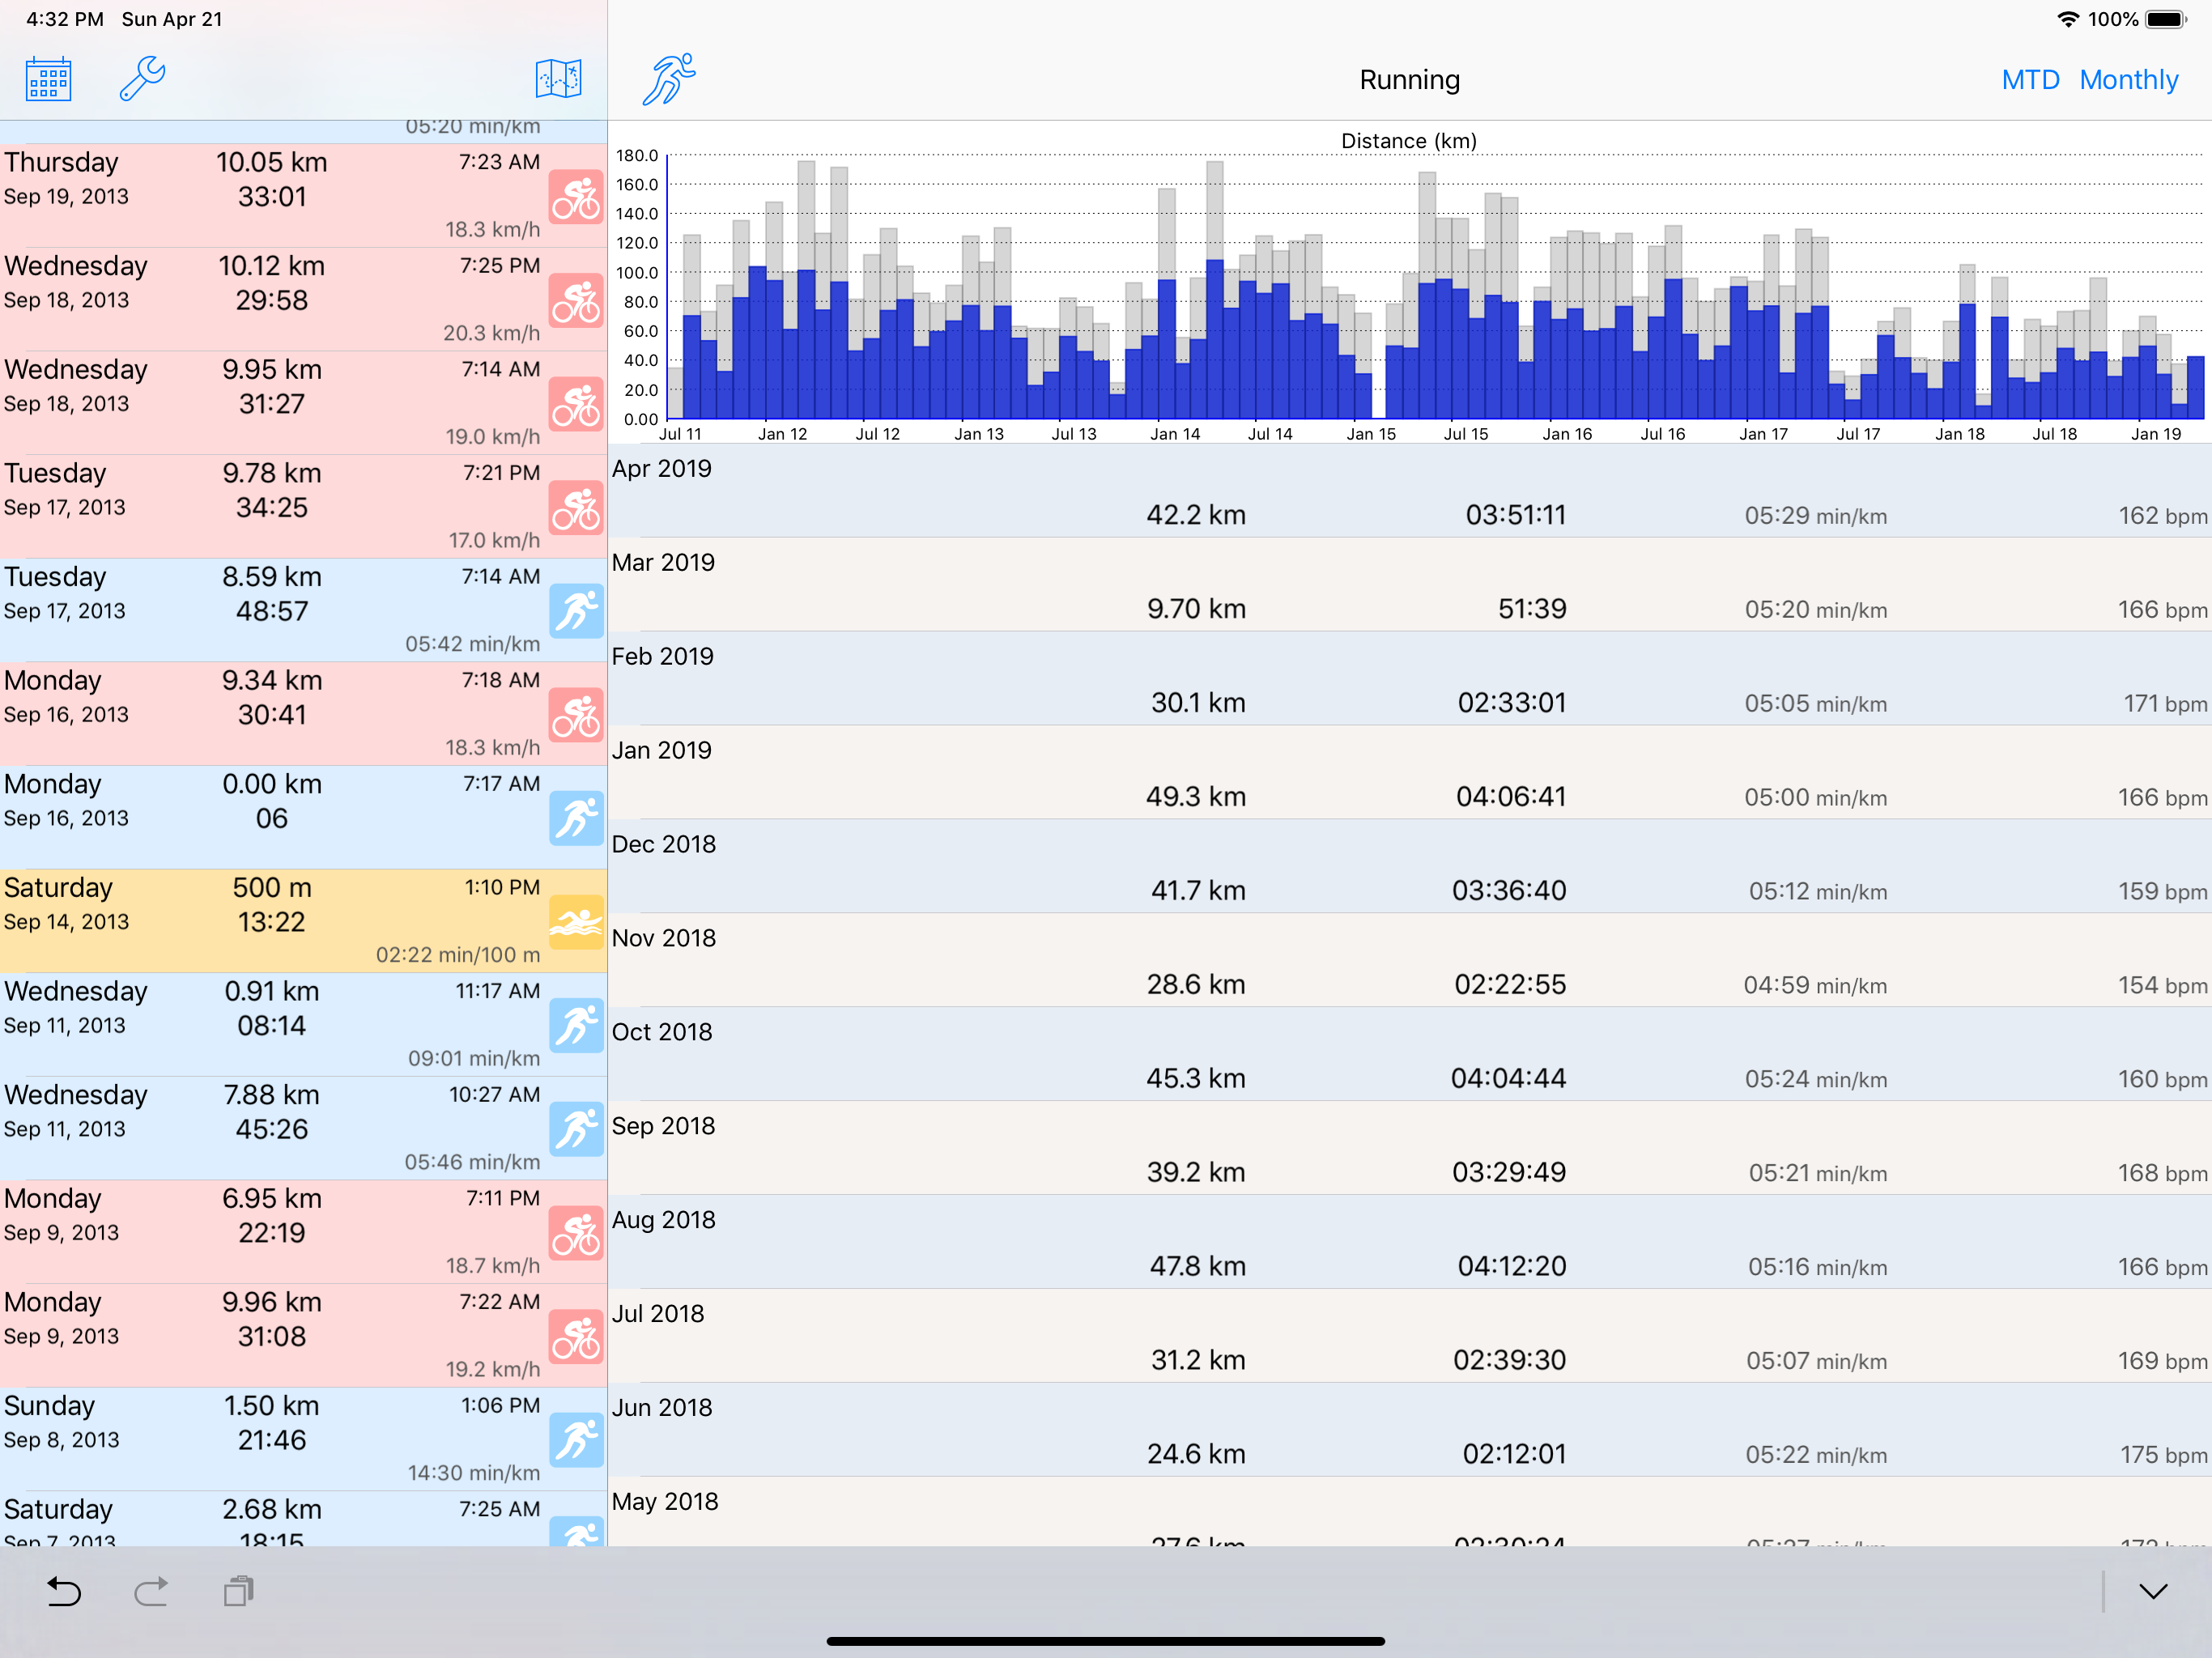
Task: Open the calendar view icon
Action: pos(48,79)
